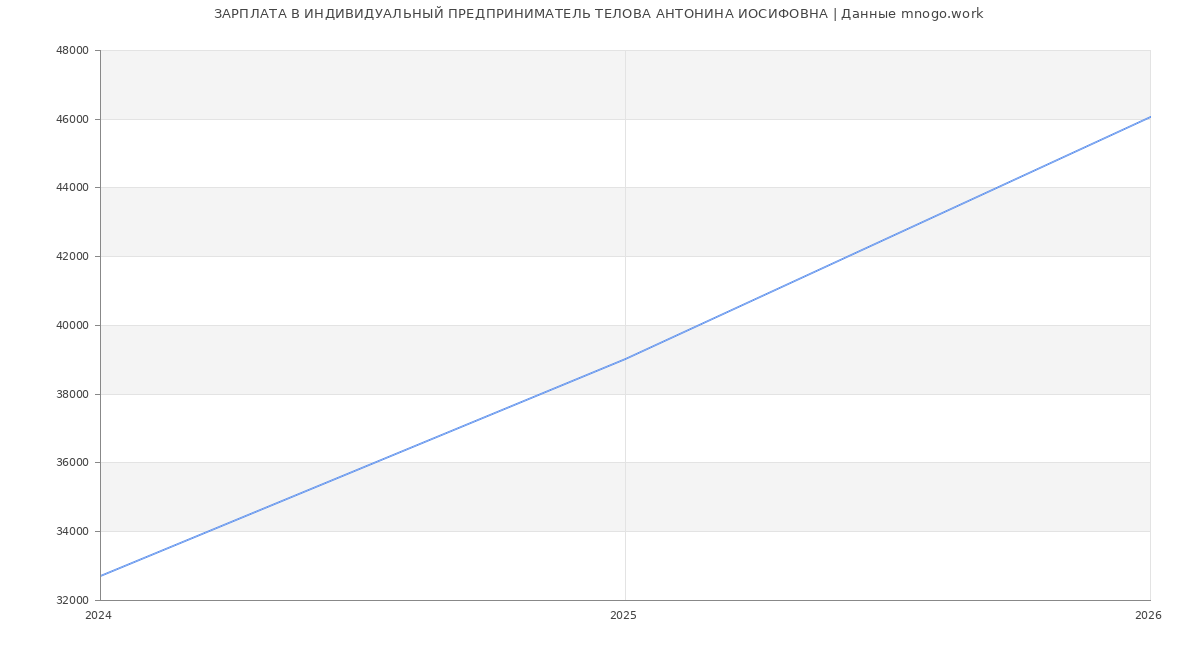1200x650 pixels.
Task: Click the 42000 y-axis label
Action: click(72, 257)
